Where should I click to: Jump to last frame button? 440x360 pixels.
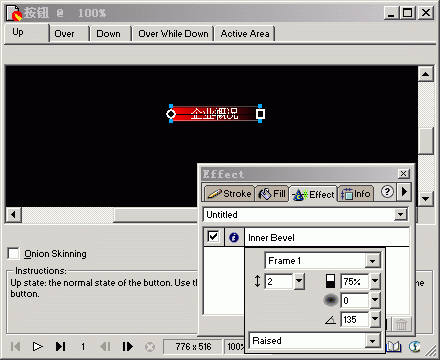(x=60, y=347)
